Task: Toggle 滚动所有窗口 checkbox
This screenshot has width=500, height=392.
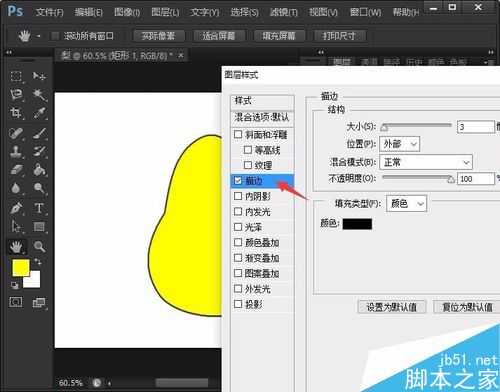Action: pyautogui.click(x=55, y=36)
